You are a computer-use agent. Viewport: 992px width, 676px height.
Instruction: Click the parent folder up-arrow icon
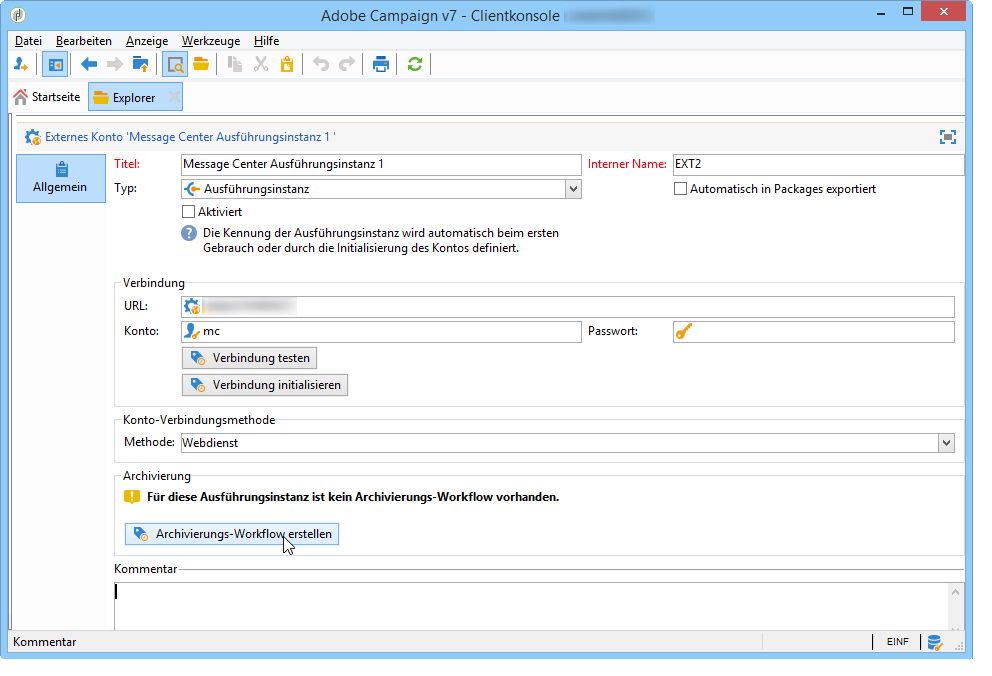tap(140, 64)
